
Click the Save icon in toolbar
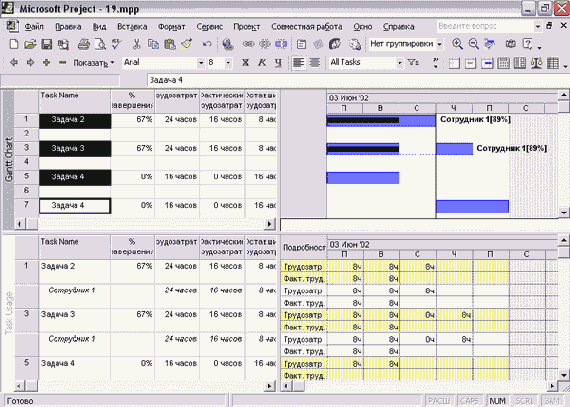tap(47, 44)
